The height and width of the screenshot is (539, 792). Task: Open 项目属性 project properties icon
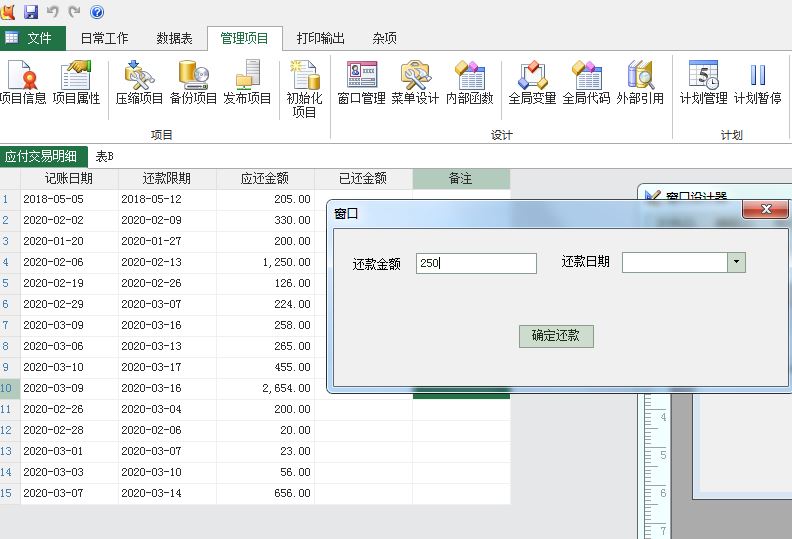[76, 82]
